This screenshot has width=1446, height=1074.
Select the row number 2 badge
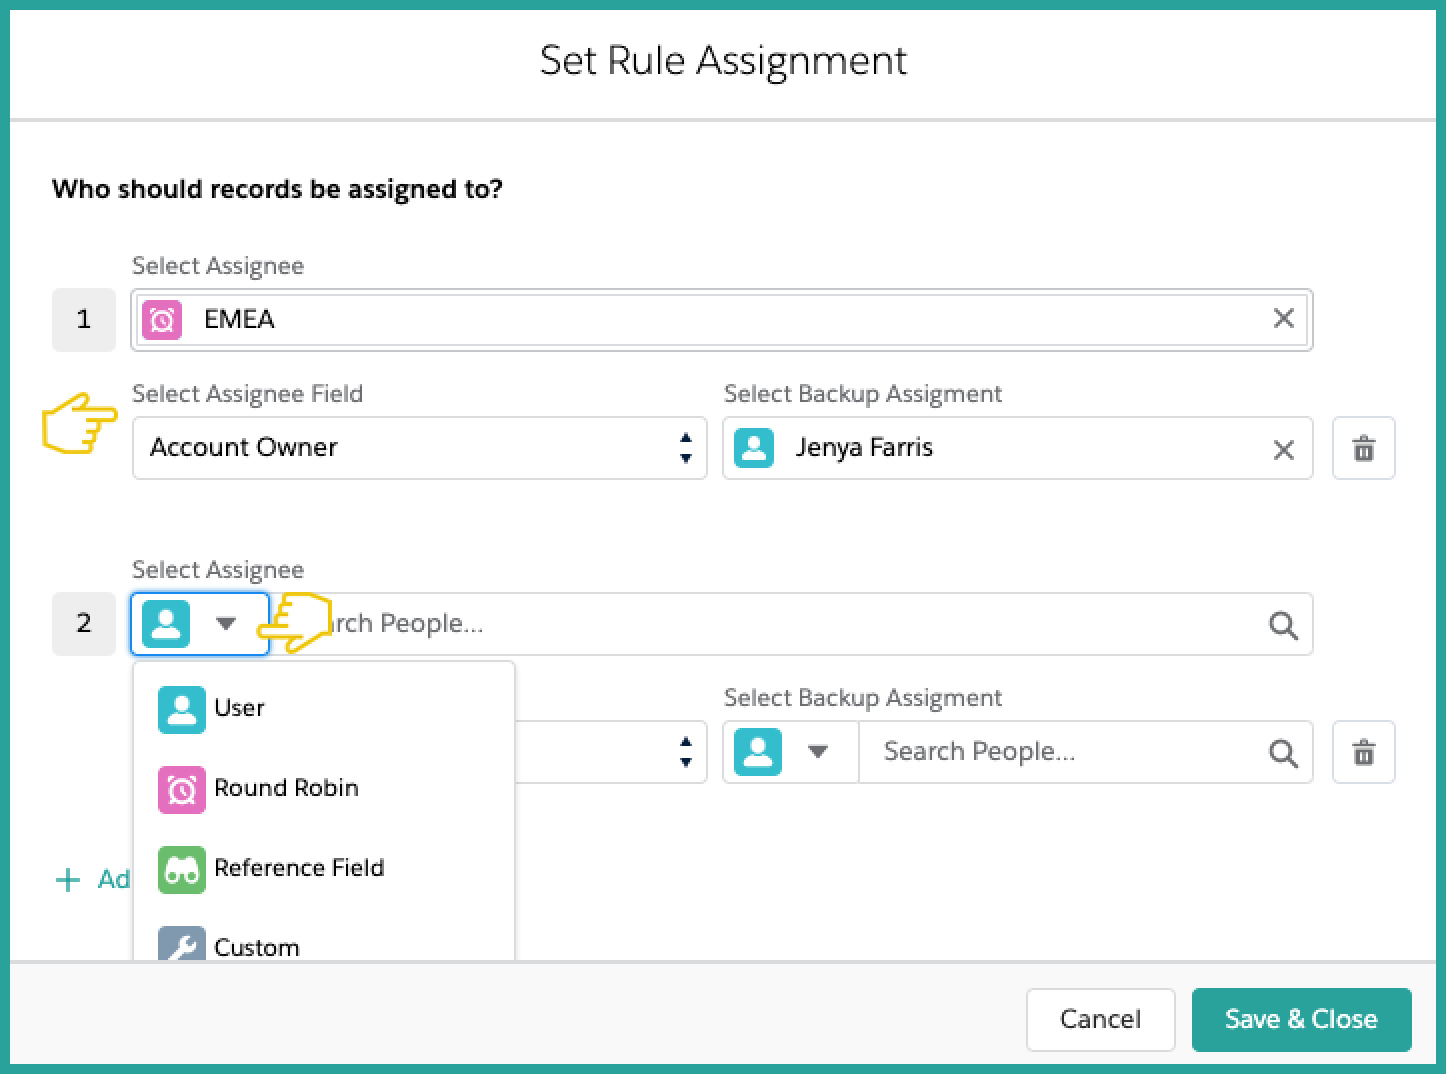[84, 623]
